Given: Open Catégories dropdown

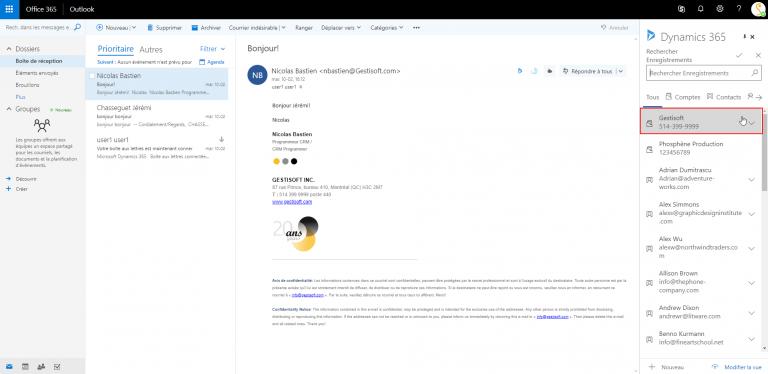Looking at the screenshot, I should (x=402, y=28).
